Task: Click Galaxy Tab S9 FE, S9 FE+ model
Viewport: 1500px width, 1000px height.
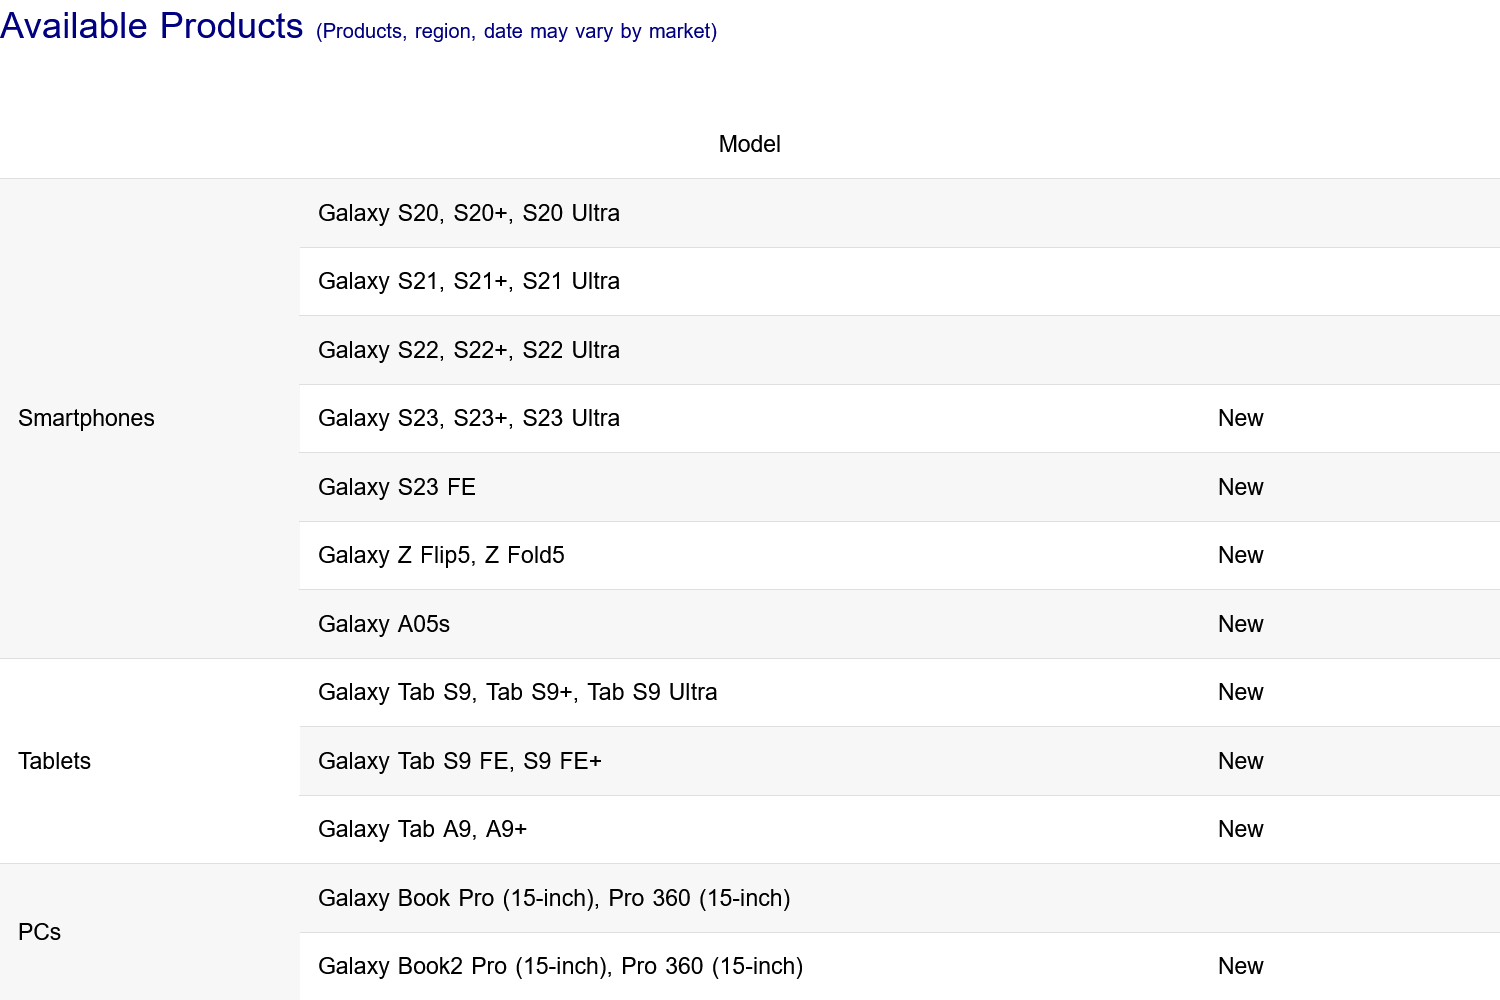Action: [x=460, y=761]
